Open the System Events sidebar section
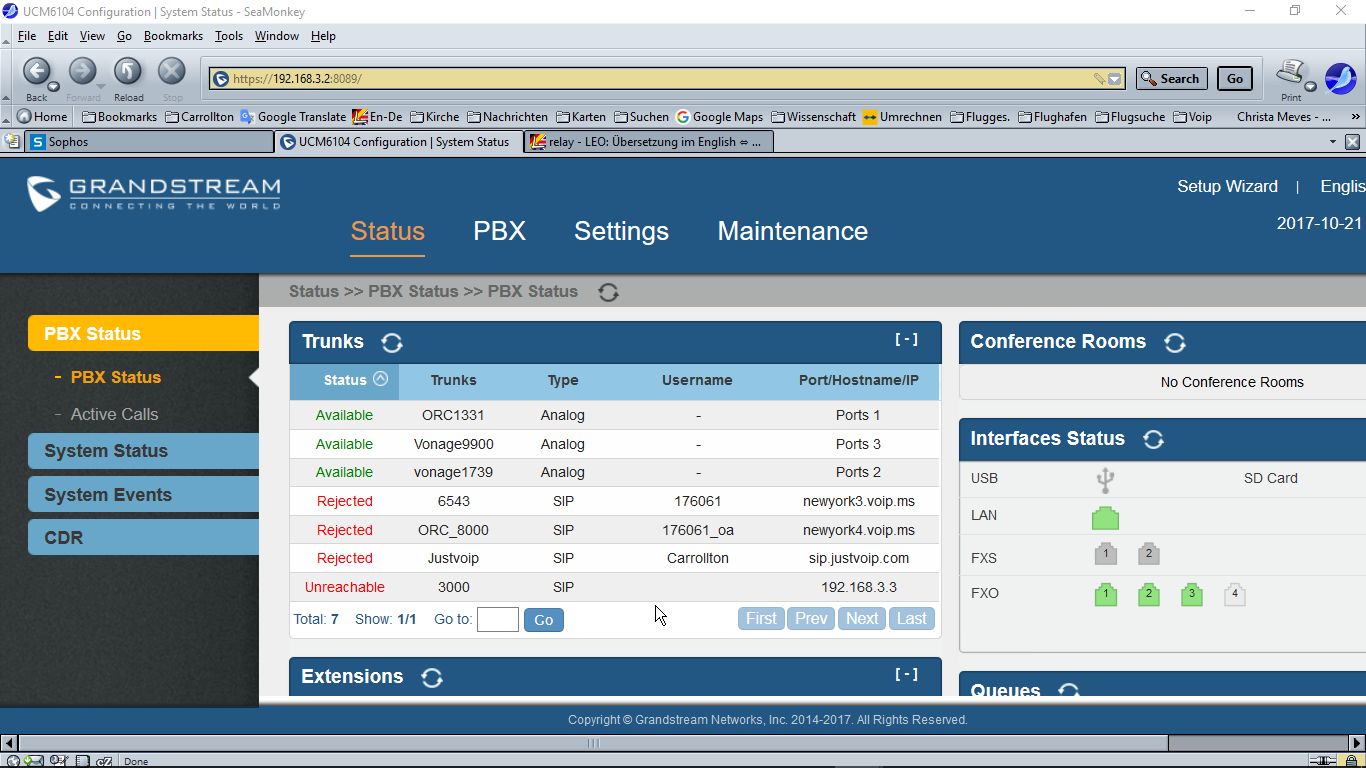 [x=143, y=495]
